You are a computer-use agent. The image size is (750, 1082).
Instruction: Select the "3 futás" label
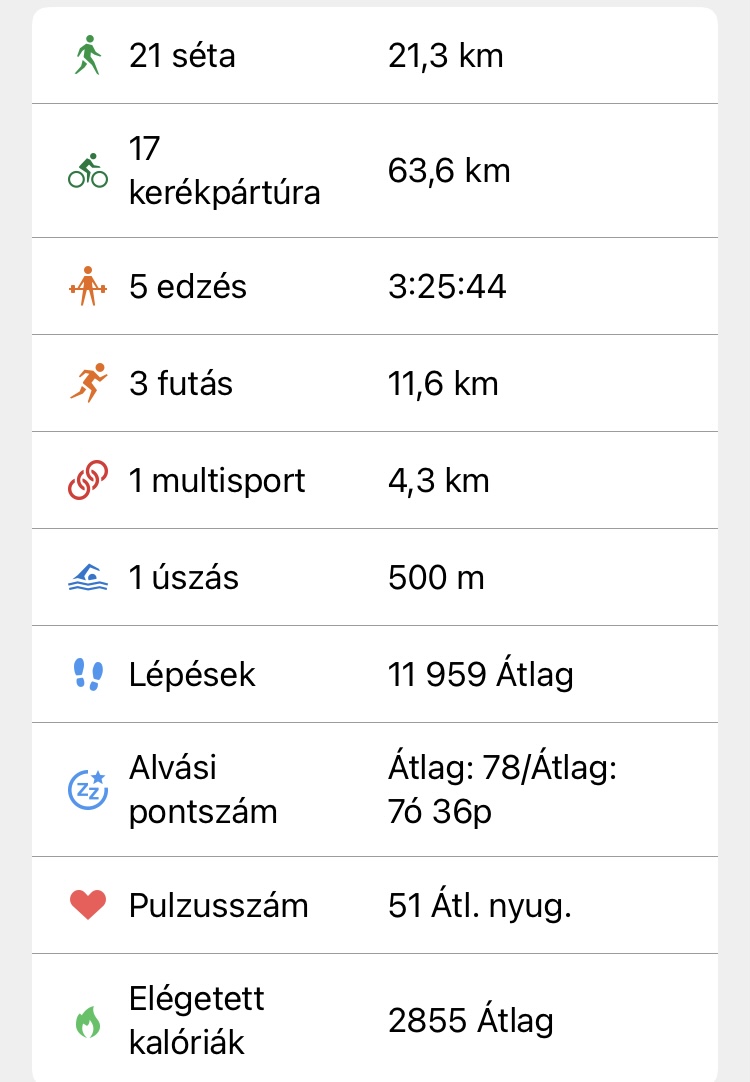pos(181,384)
